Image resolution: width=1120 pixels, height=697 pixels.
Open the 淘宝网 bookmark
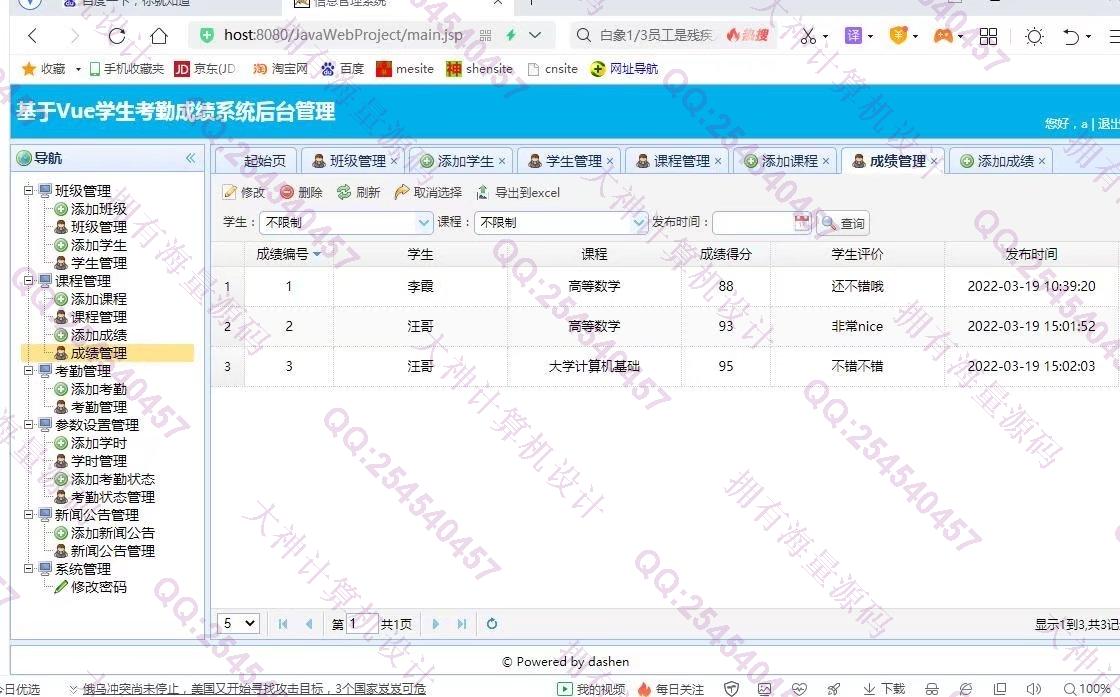point(280,69)
